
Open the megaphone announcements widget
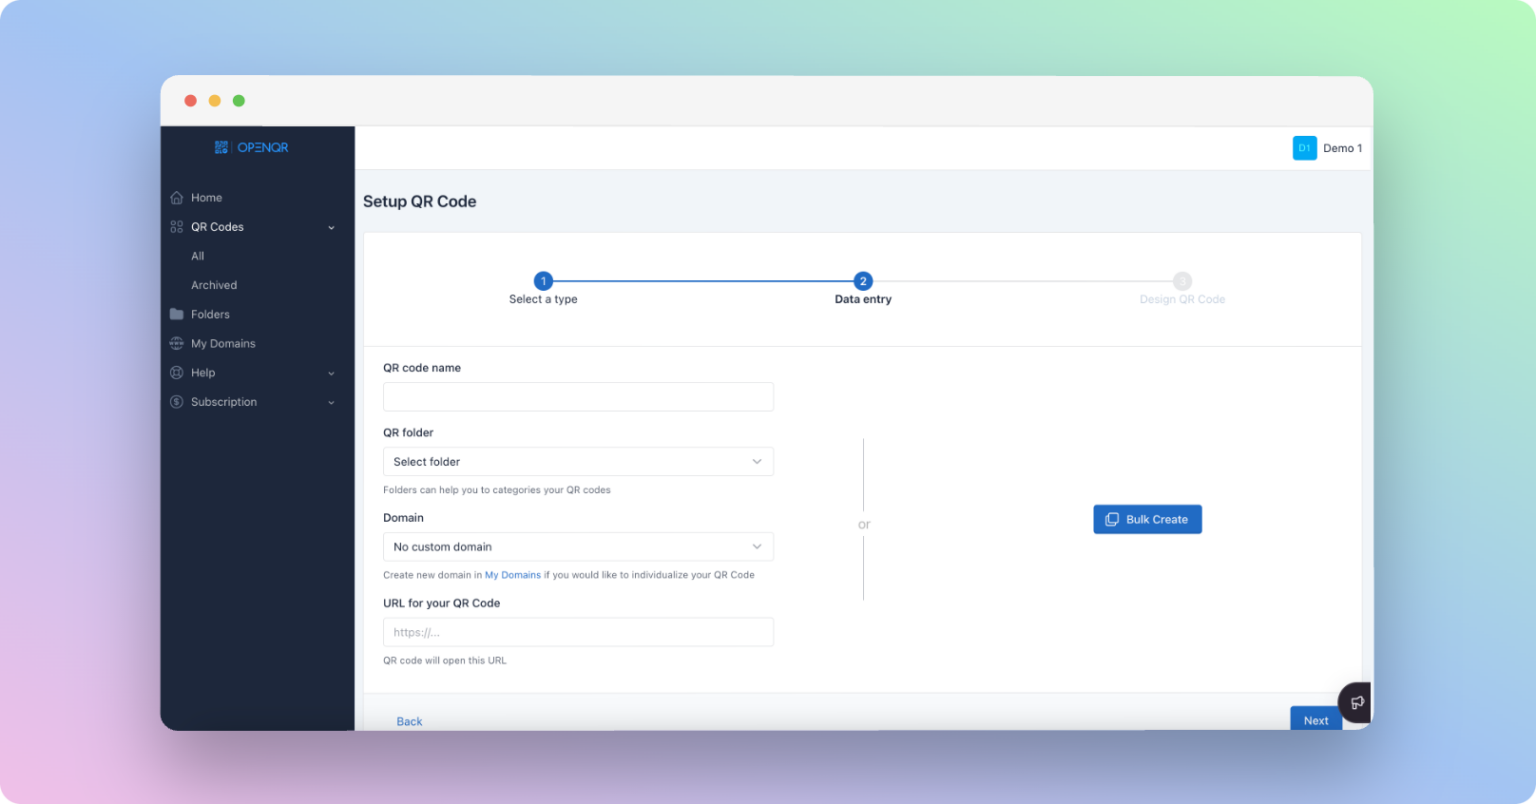(x=1356, y=702)
